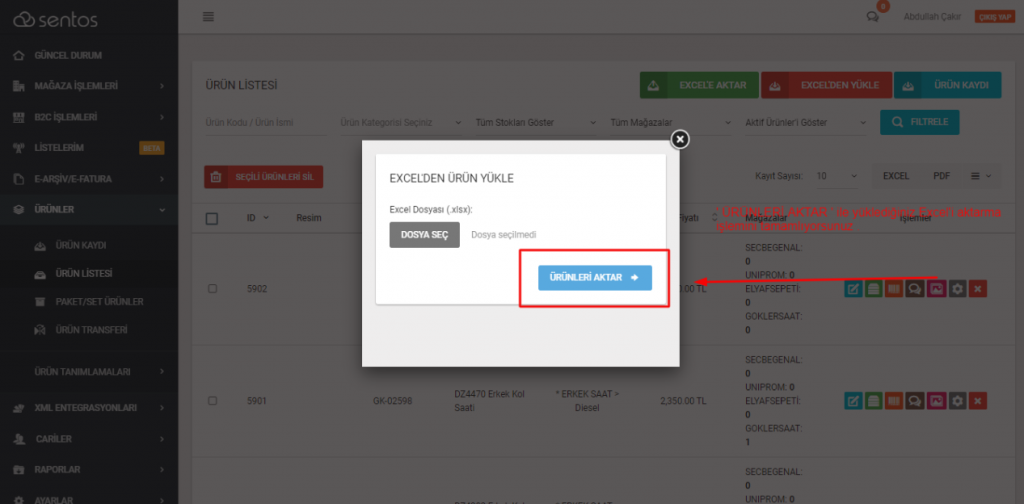Expand the Mağaza İşlemleri sidebar menu
This screenshot has width=1024, height=504.
coord(89,86)
